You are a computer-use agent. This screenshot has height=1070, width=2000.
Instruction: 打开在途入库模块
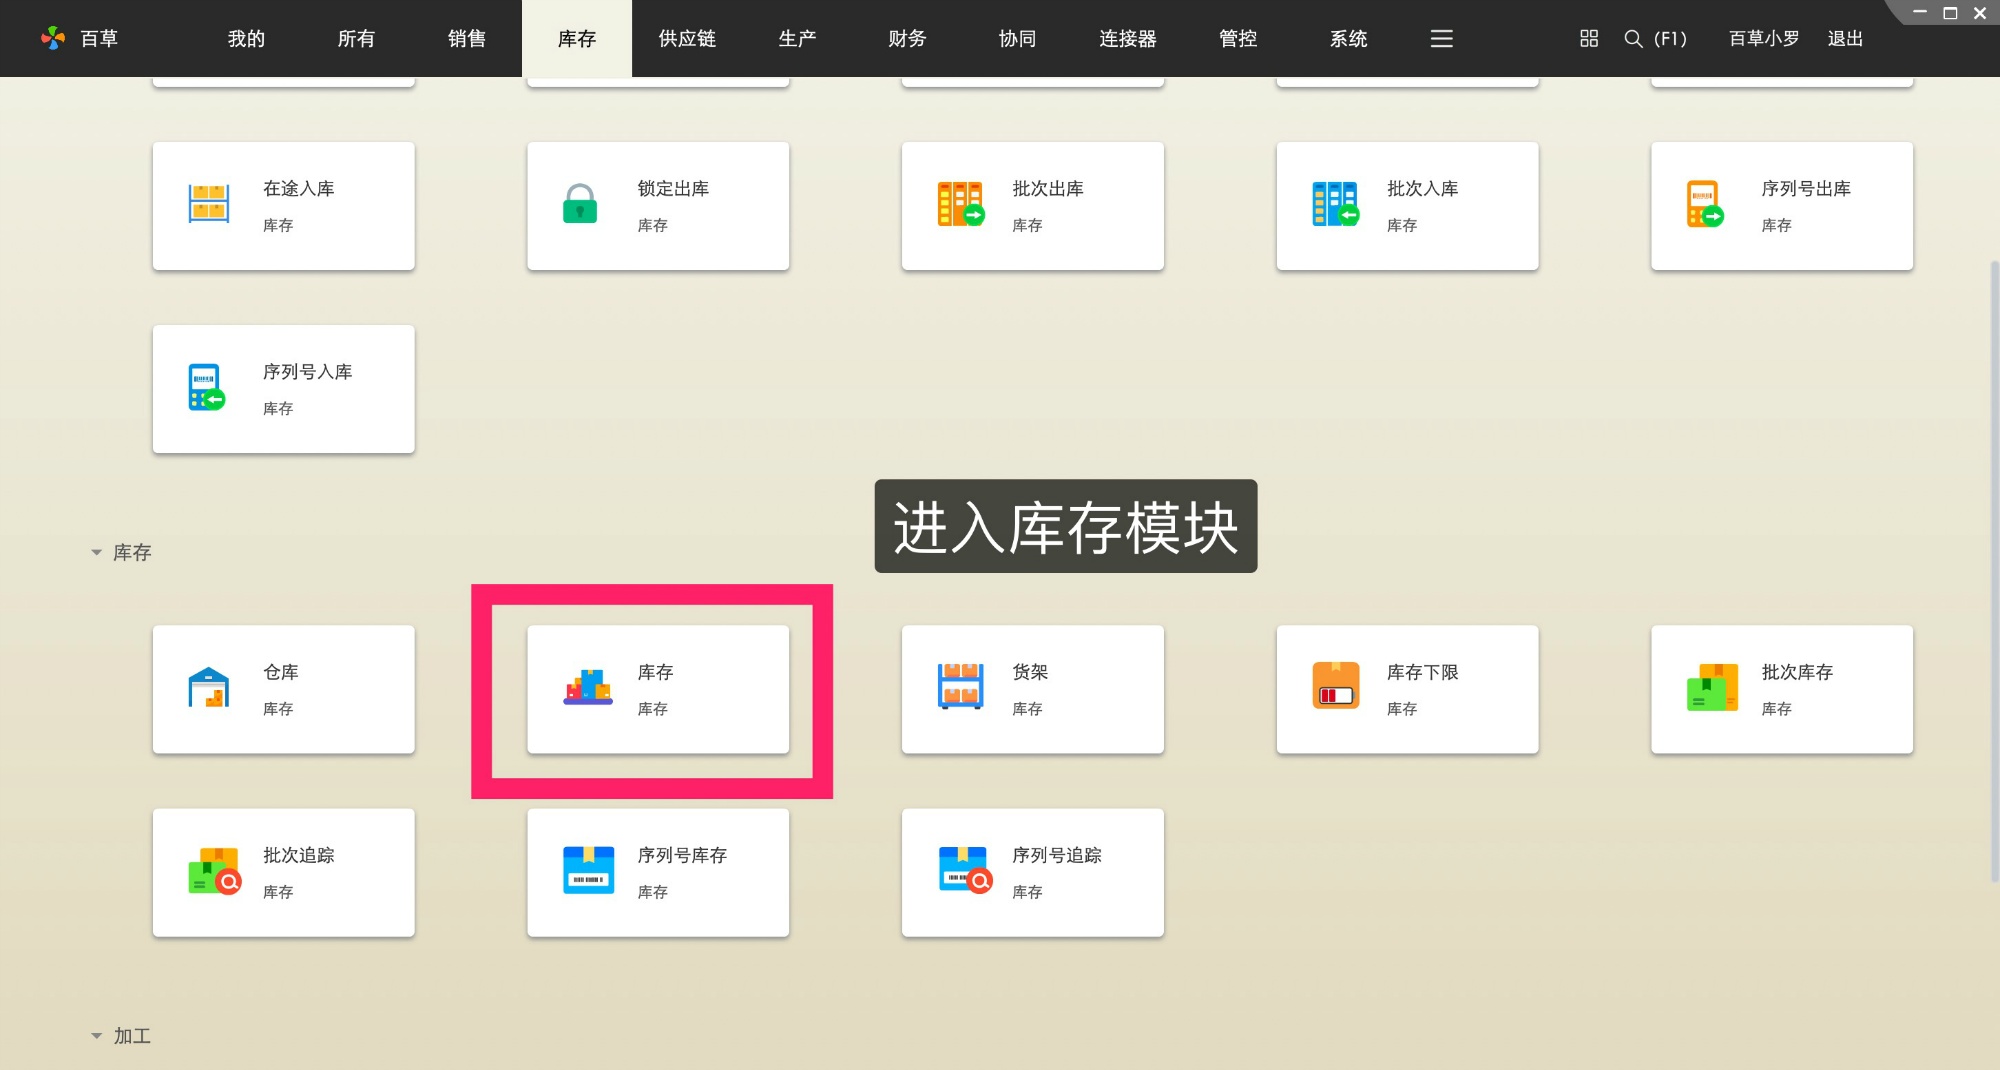point(283,204)
